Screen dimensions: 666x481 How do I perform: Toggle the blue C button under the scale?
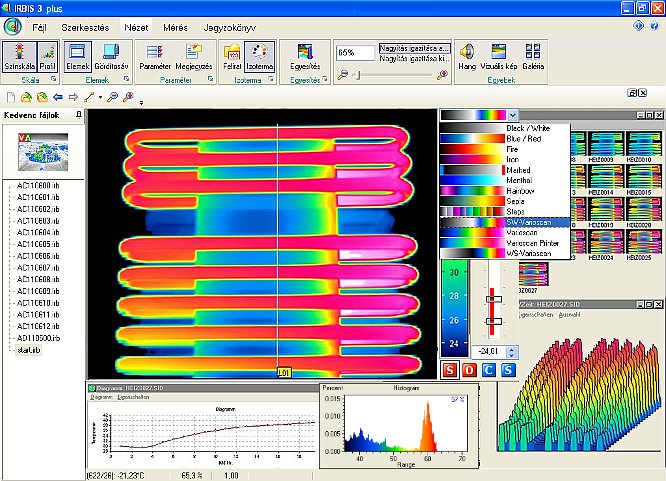coord(488,372)
